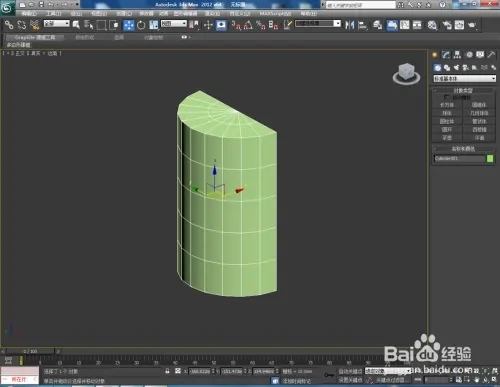The height and width of the screenshot is (387, 500).
Task: Toggle the 3D Snaps button
Action: point(236,25)
